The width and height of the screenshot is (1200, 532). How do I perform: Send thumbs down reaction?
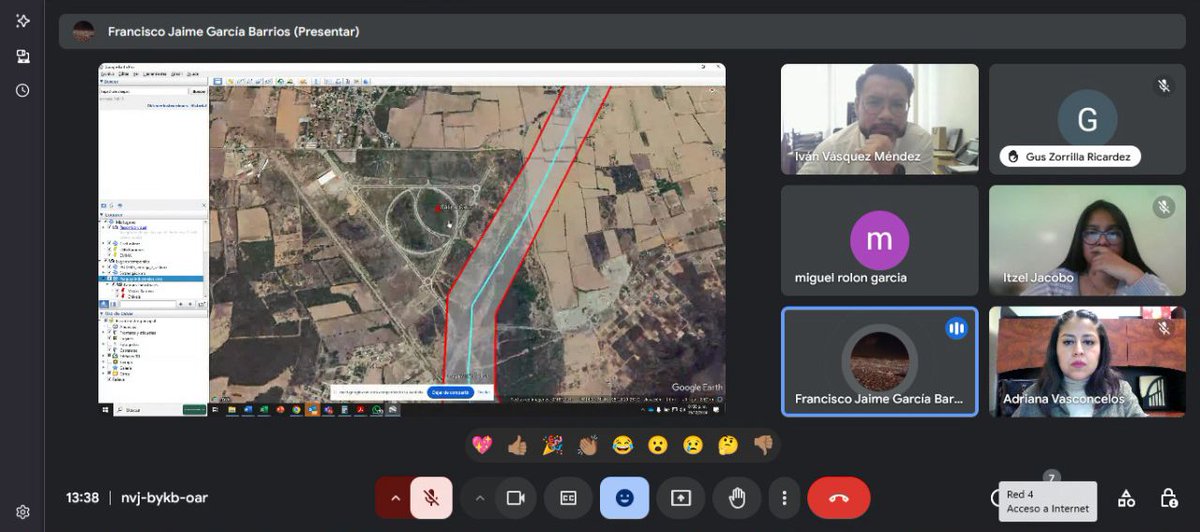pyautogui.click(x=763, y=445)
